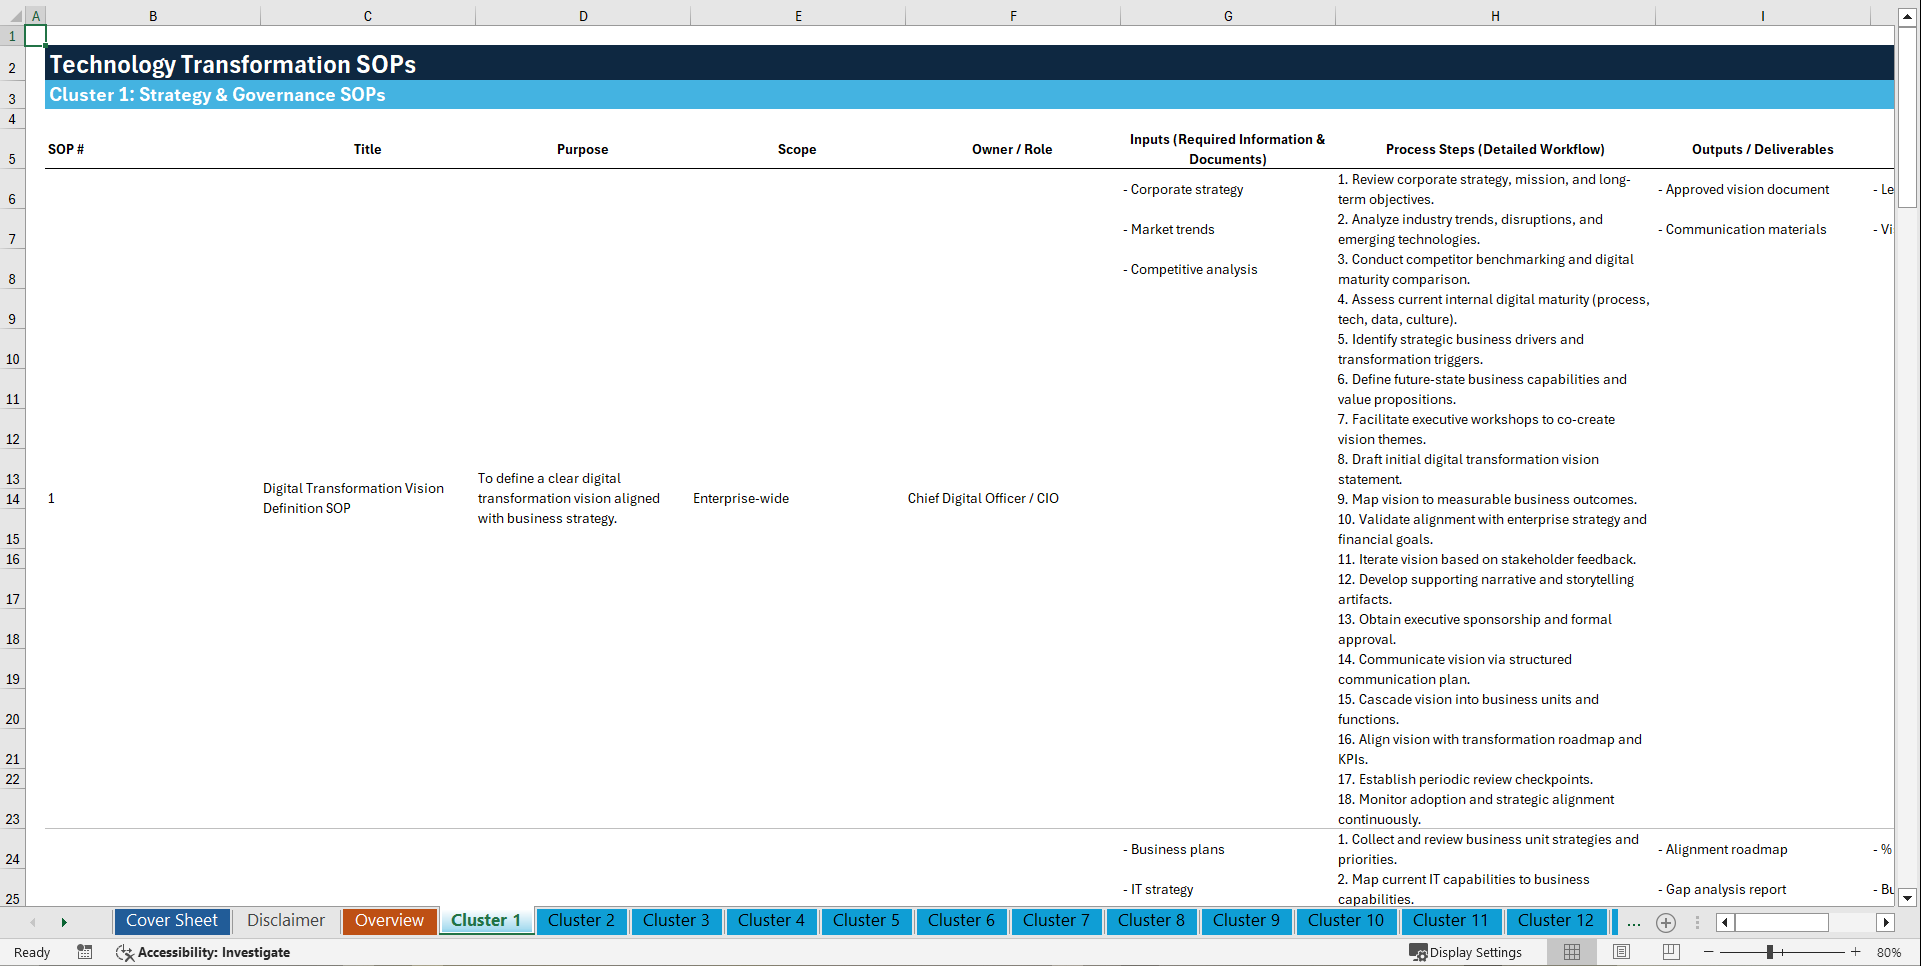Select the Disclaimer sheet tab
The height and width of the screenshot is (966, 1921).
coord(285,921)
